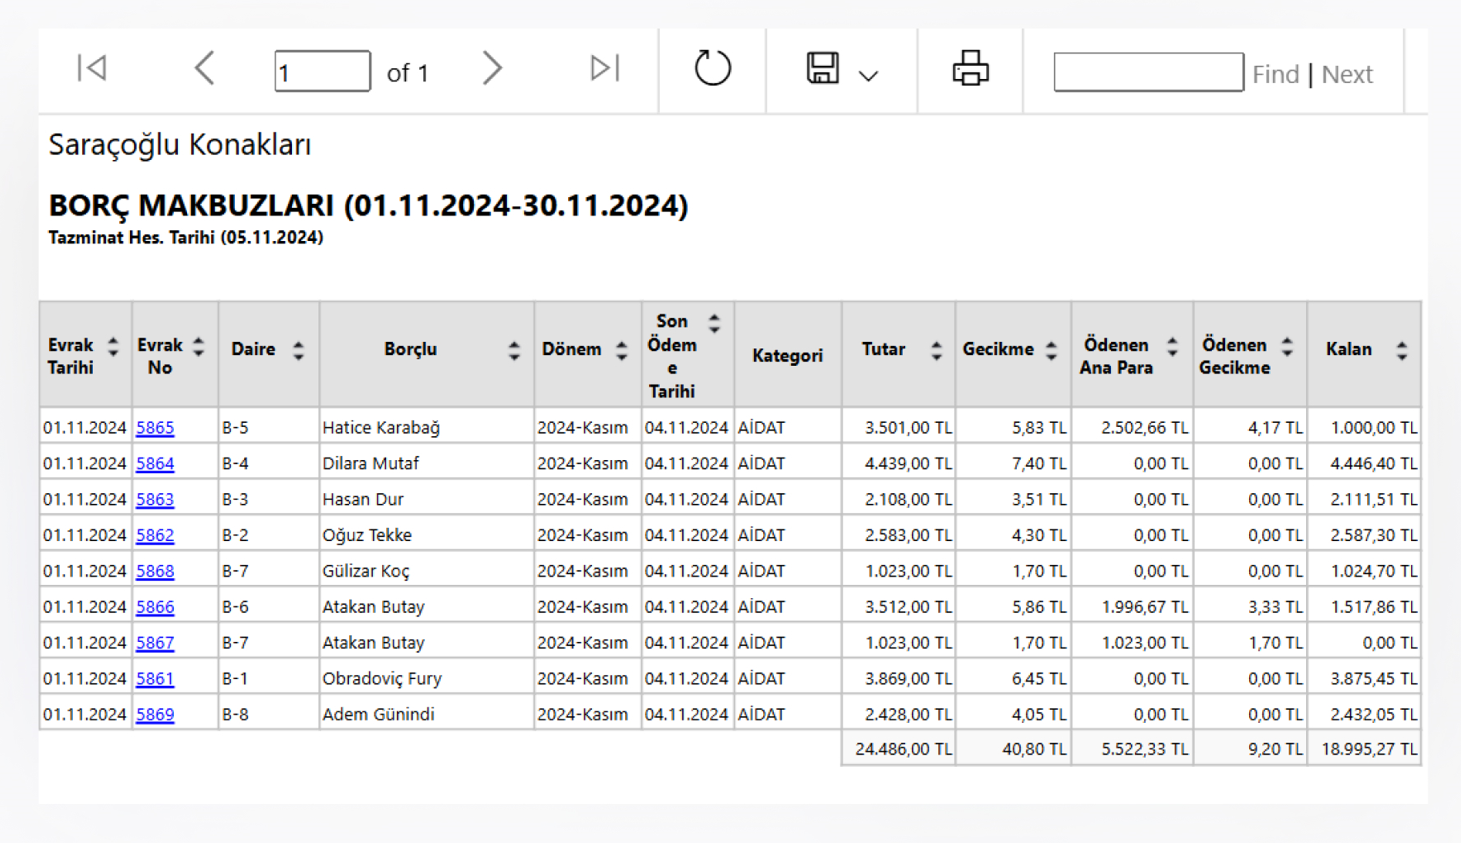The width and height of the screenshot is (1461, 843).
Task: Open document link 5868
Action: tap(155, 571)
